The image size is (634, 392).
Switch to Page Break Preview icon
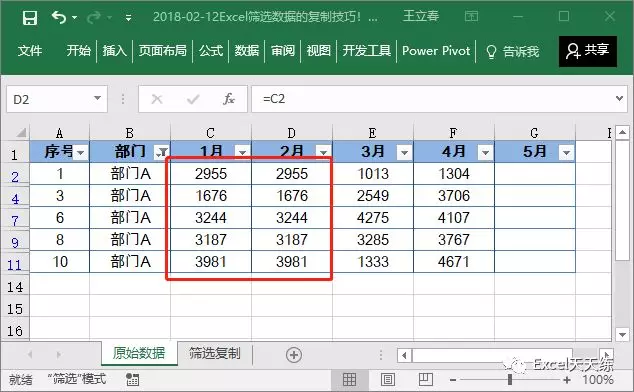point(425,379)
